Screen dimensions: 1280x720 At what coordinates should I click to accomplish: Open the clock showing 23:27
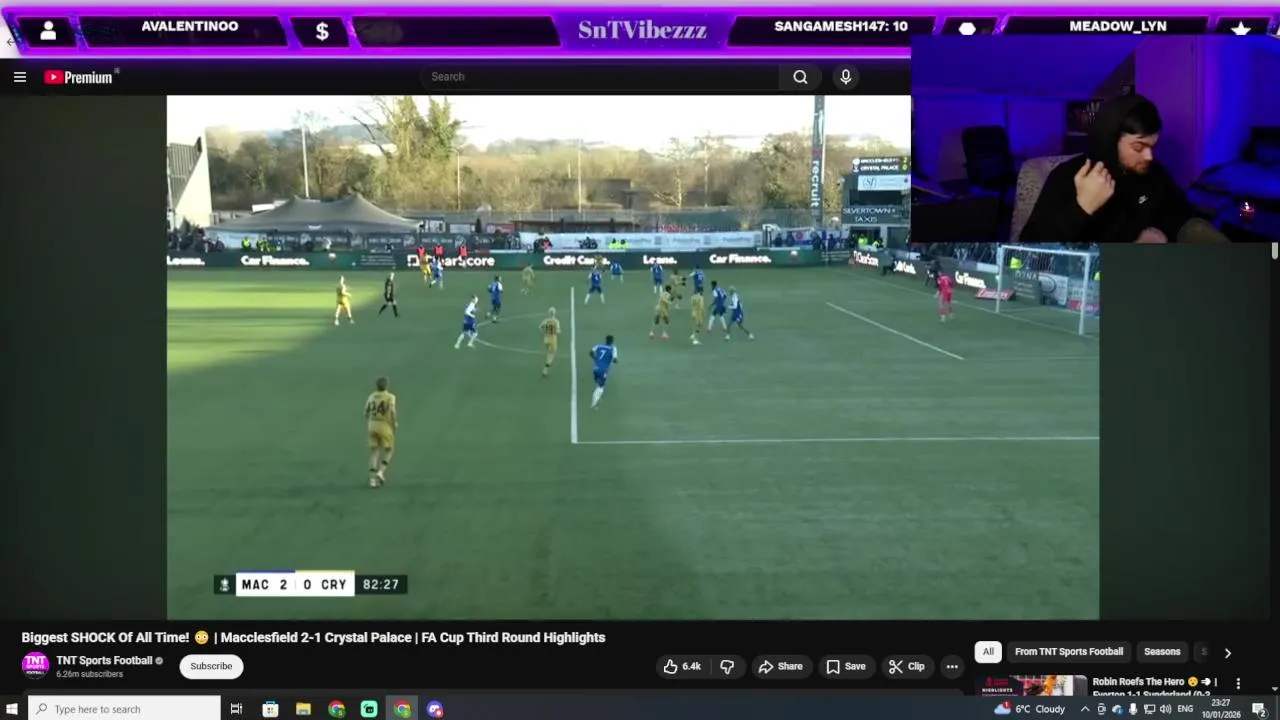tap(1221, 709)
